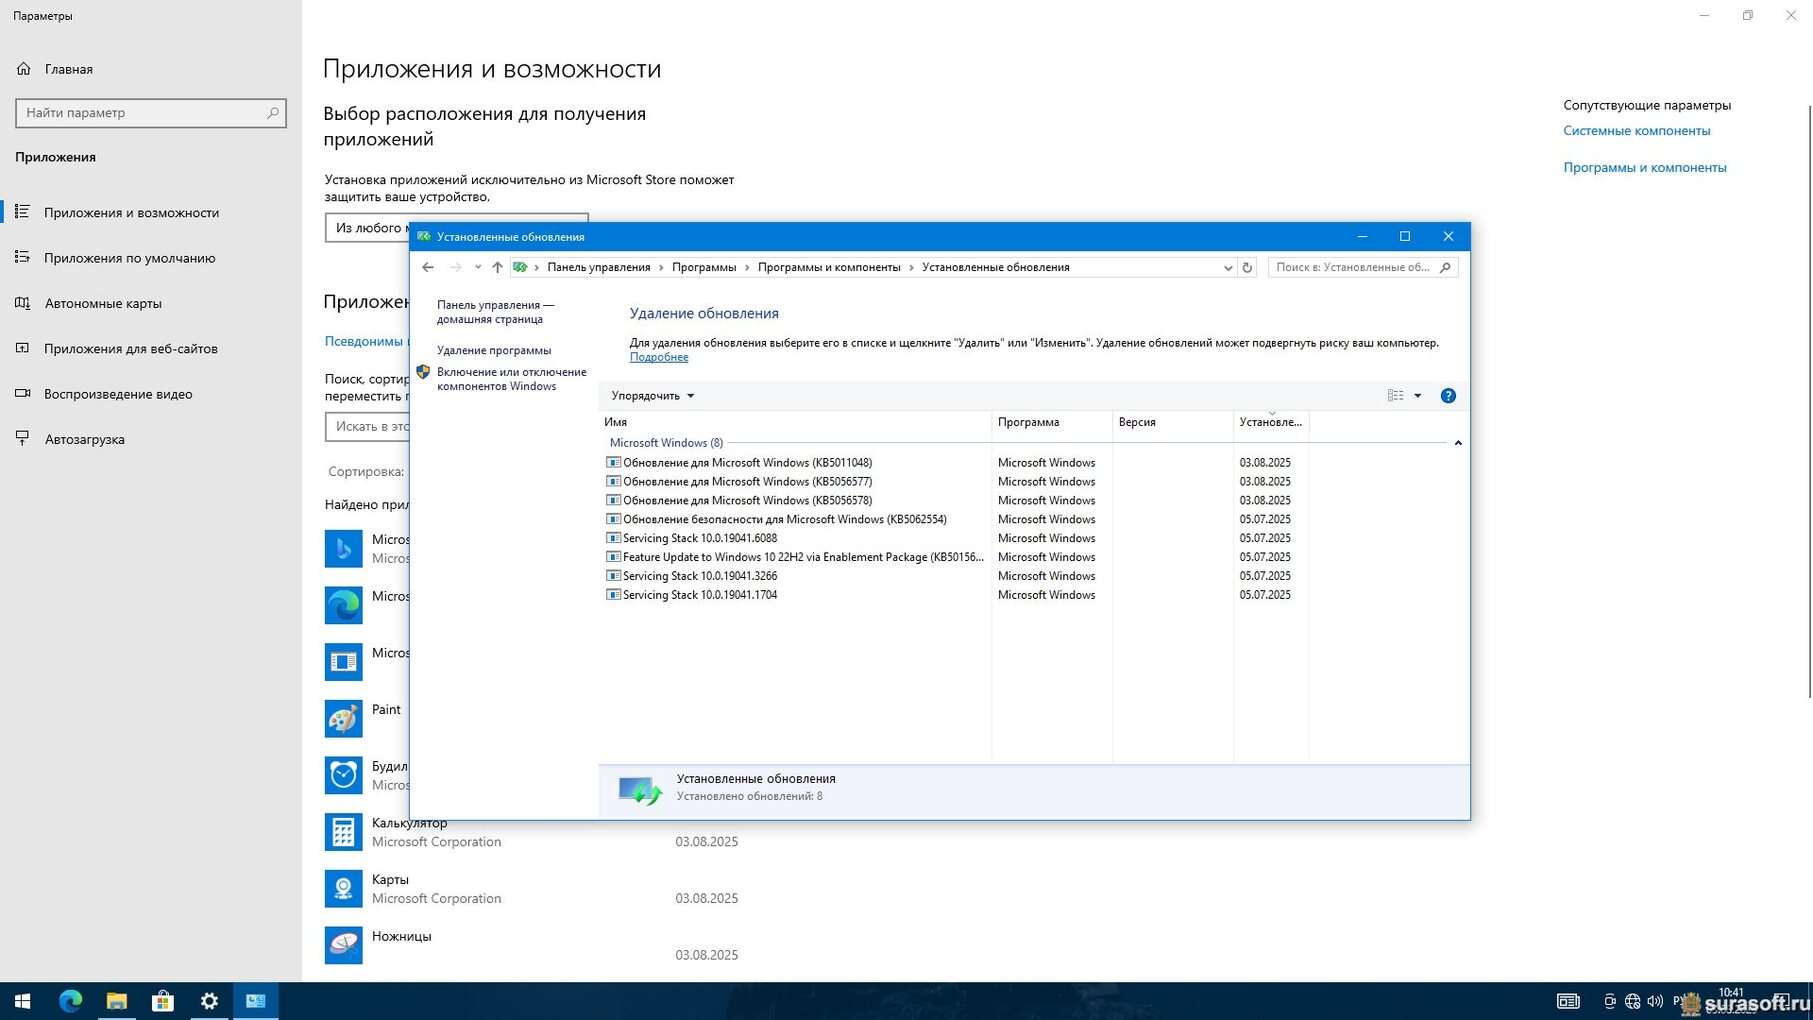Collapse the Microsoft Windows (8) group
Image resolution: width=1813 pixels, height=1020 pixels.
(x=1457, y=443)
